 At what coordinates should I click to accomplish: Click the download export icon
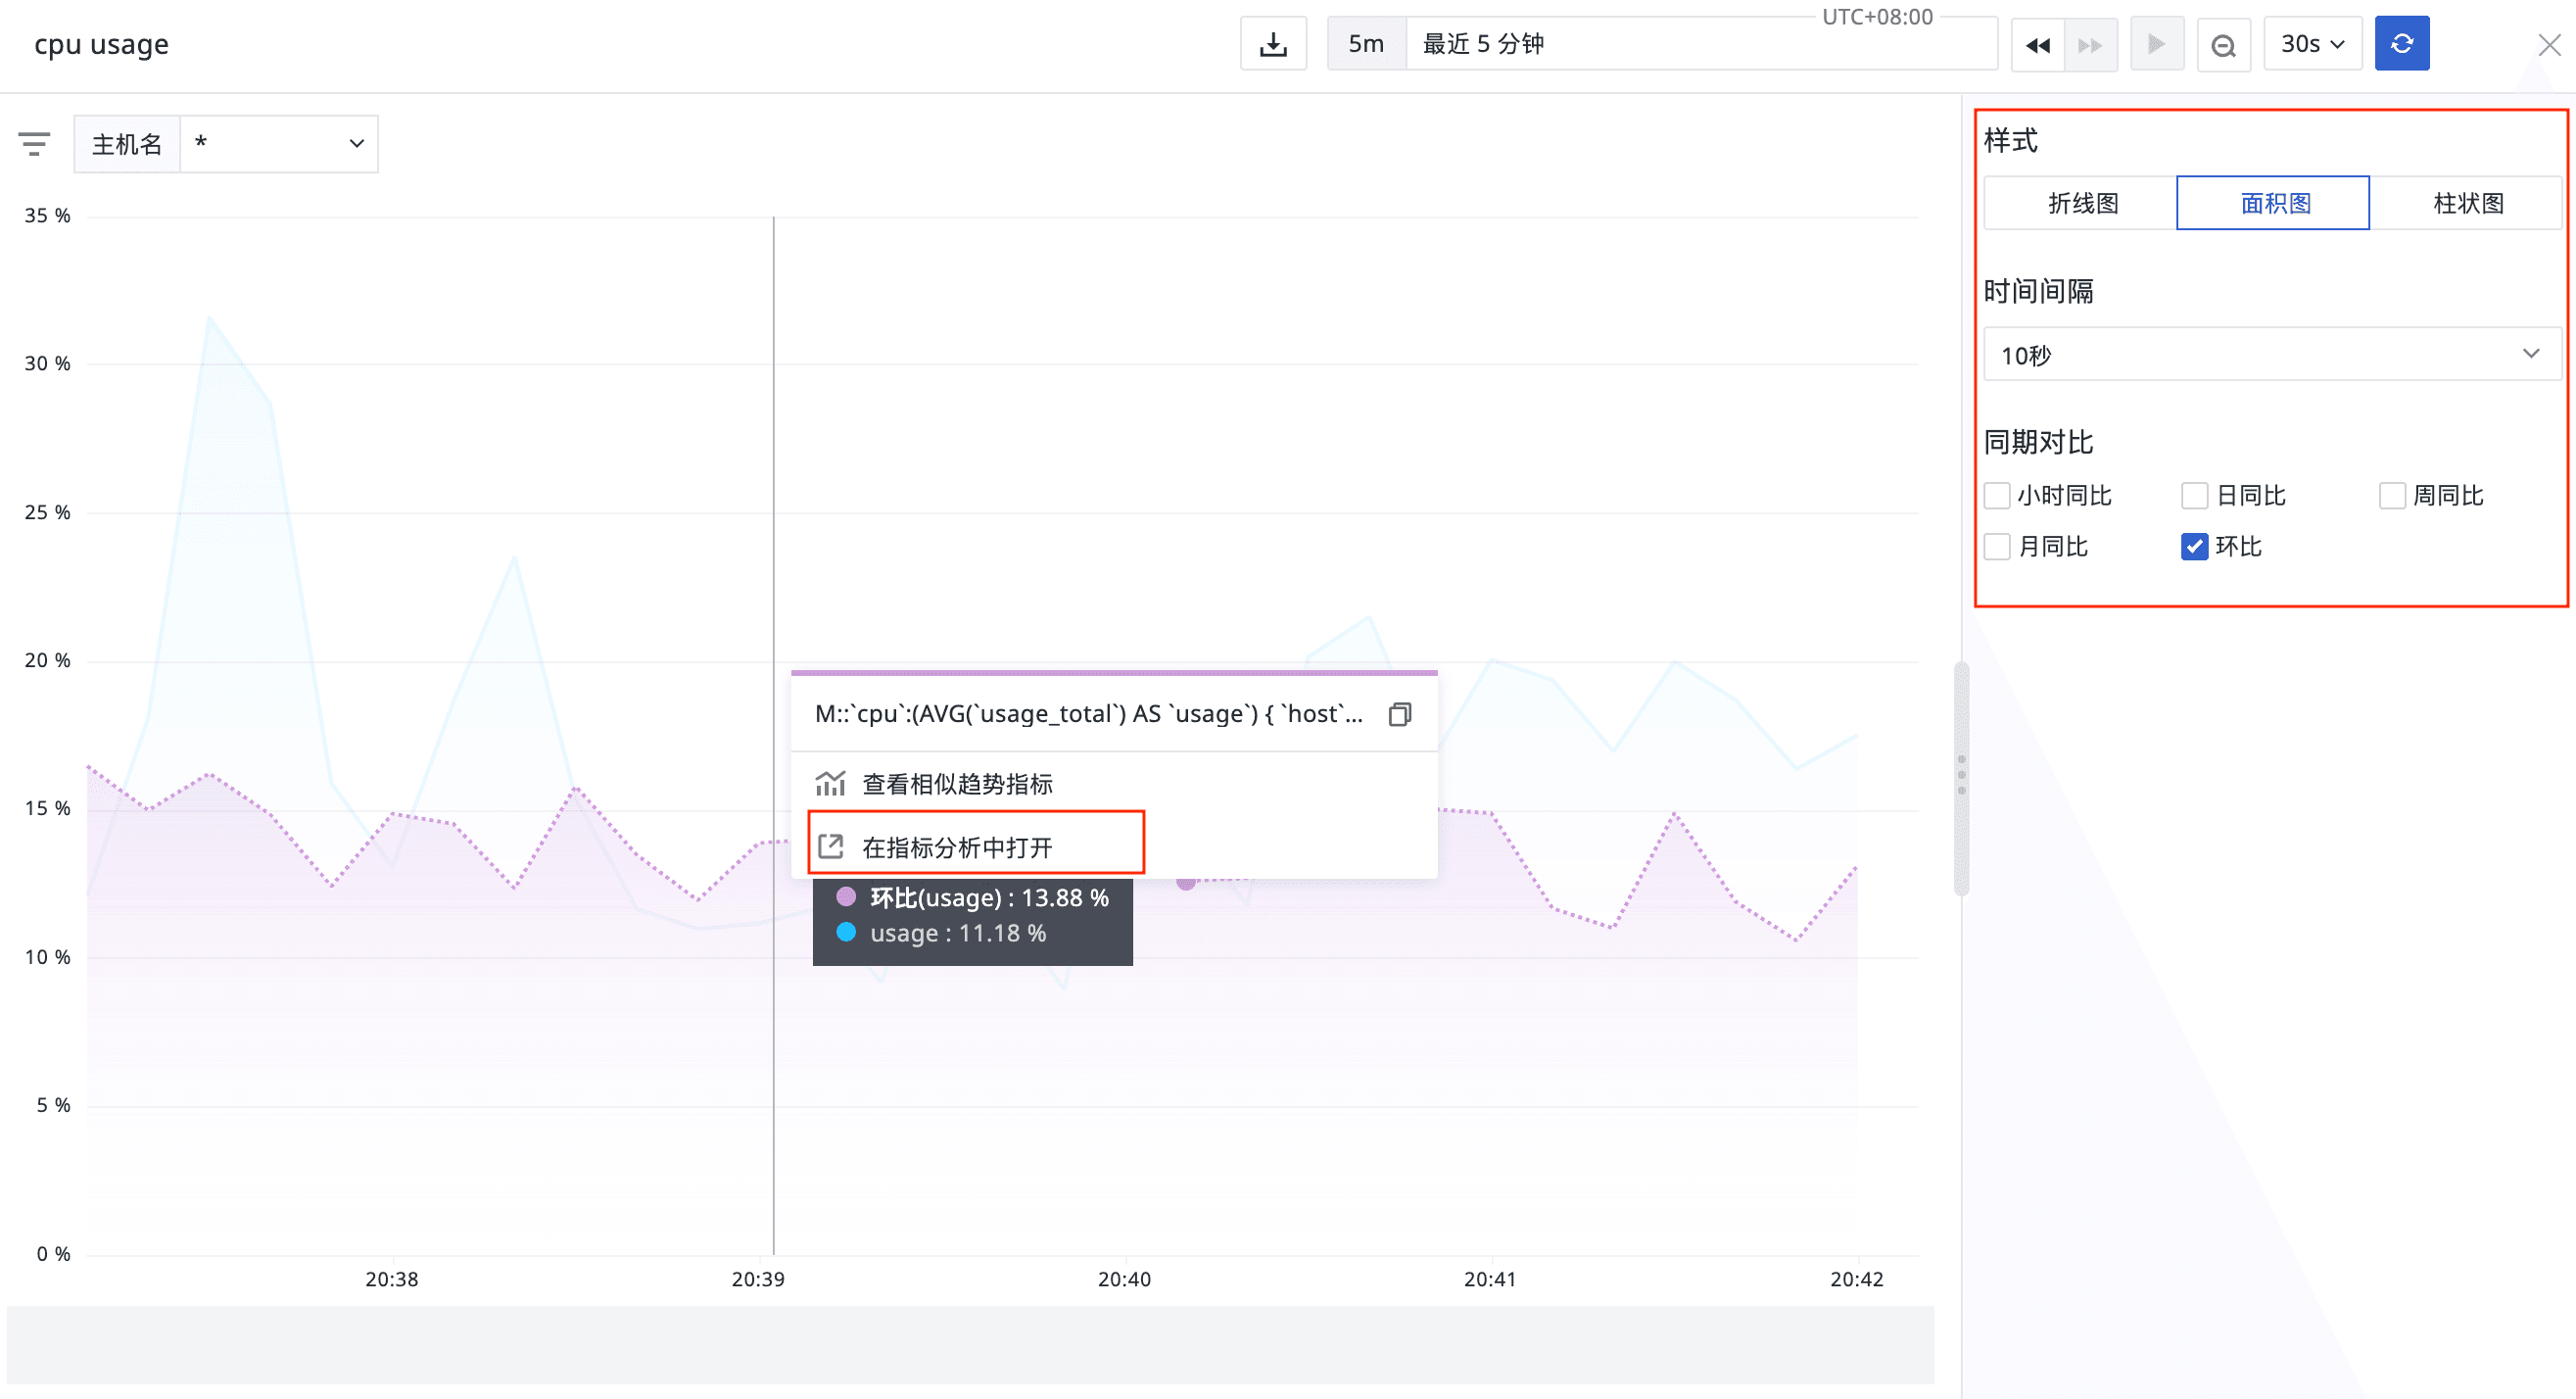(x=1273, y=44)
